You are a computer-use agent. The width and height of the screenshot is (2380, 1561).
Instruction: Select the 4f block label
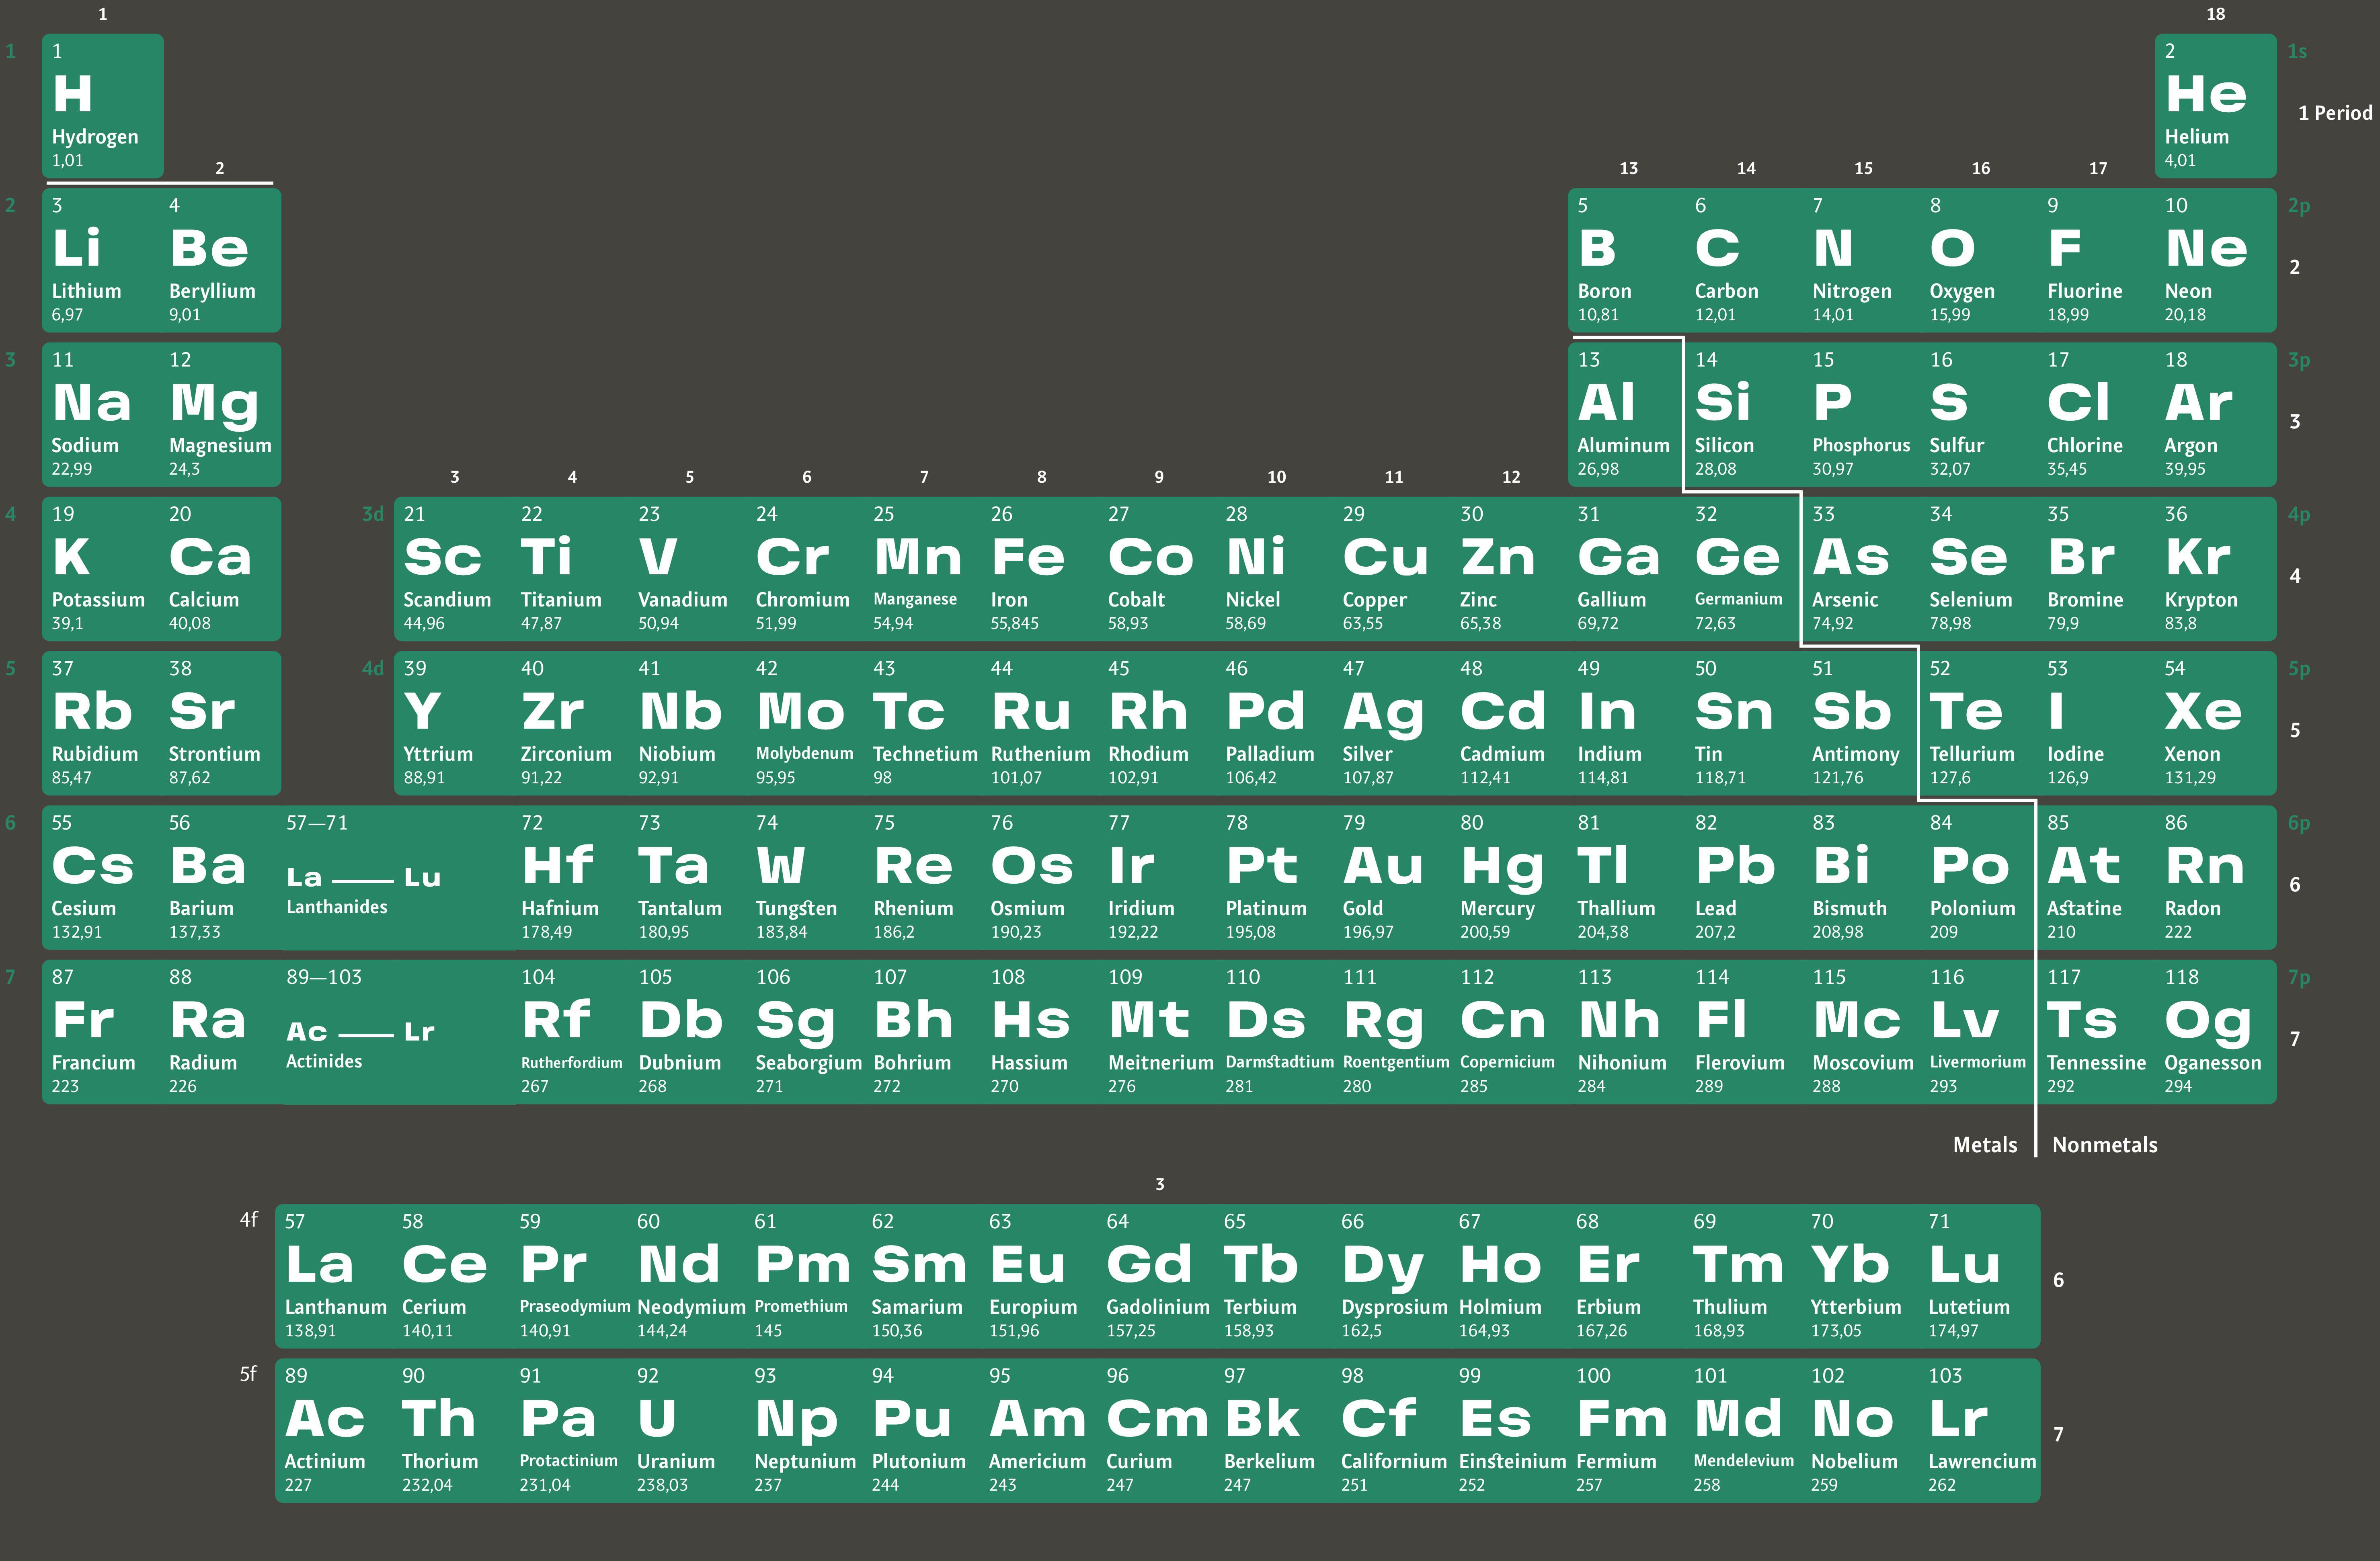(248, 1219)
